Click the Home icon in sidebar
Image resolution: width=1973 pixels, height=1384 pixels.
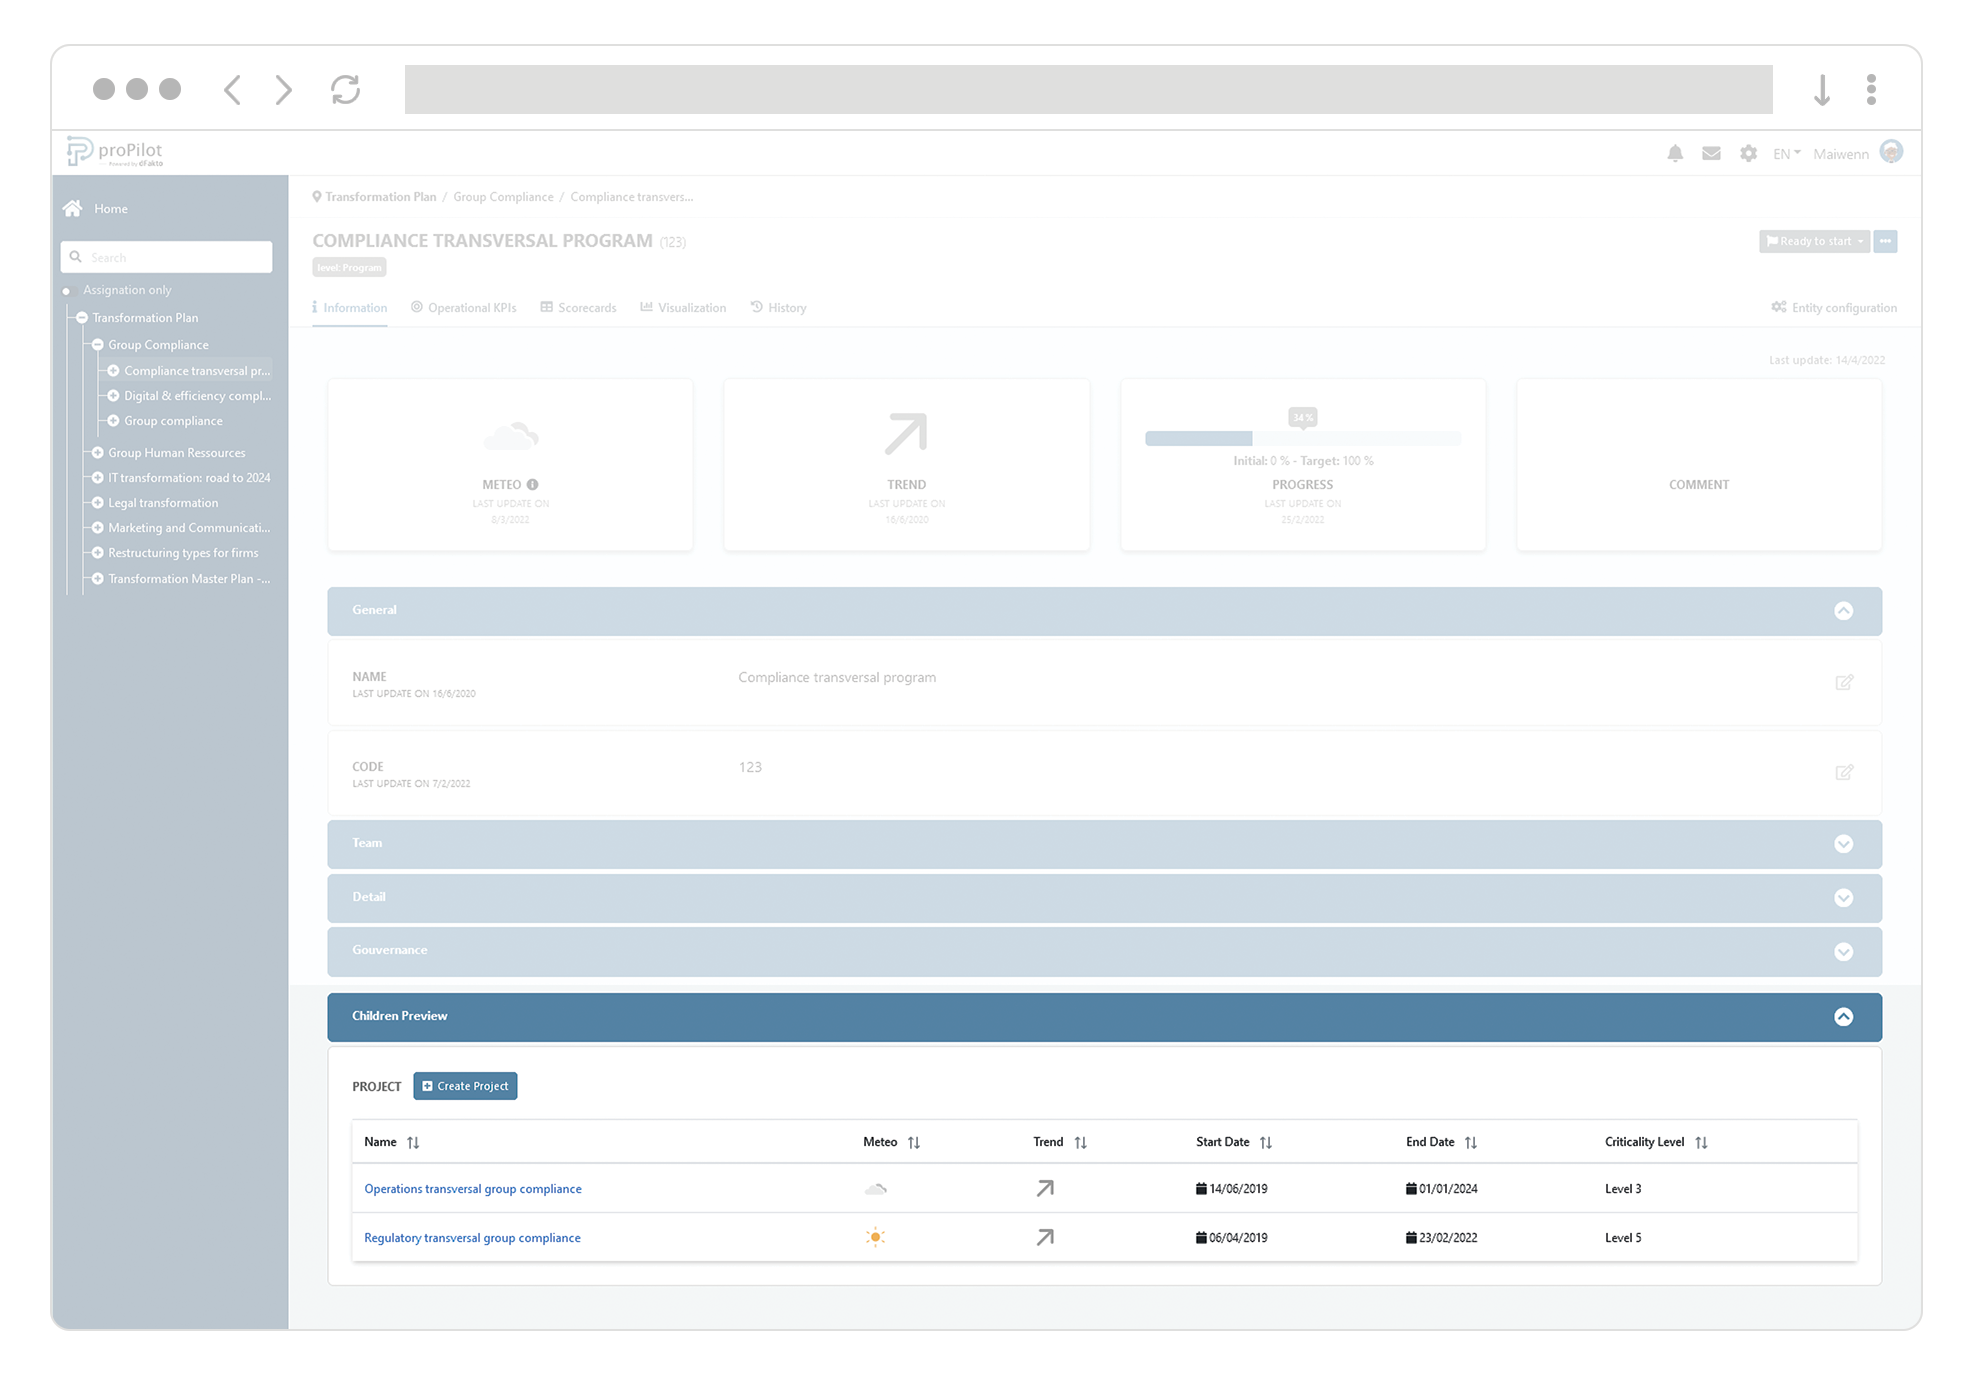point(73,208)
